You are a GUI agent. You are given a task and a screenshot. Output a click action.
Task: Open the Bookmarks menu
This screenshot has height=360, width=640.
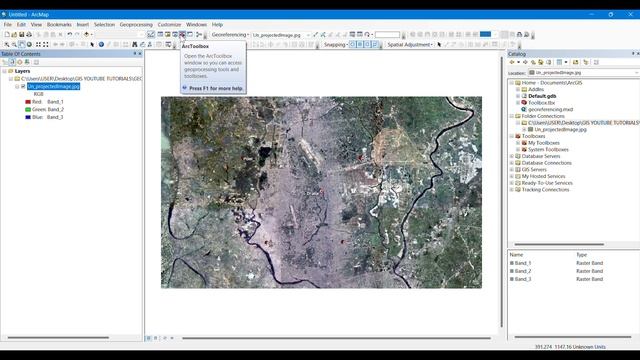point(59,24)
